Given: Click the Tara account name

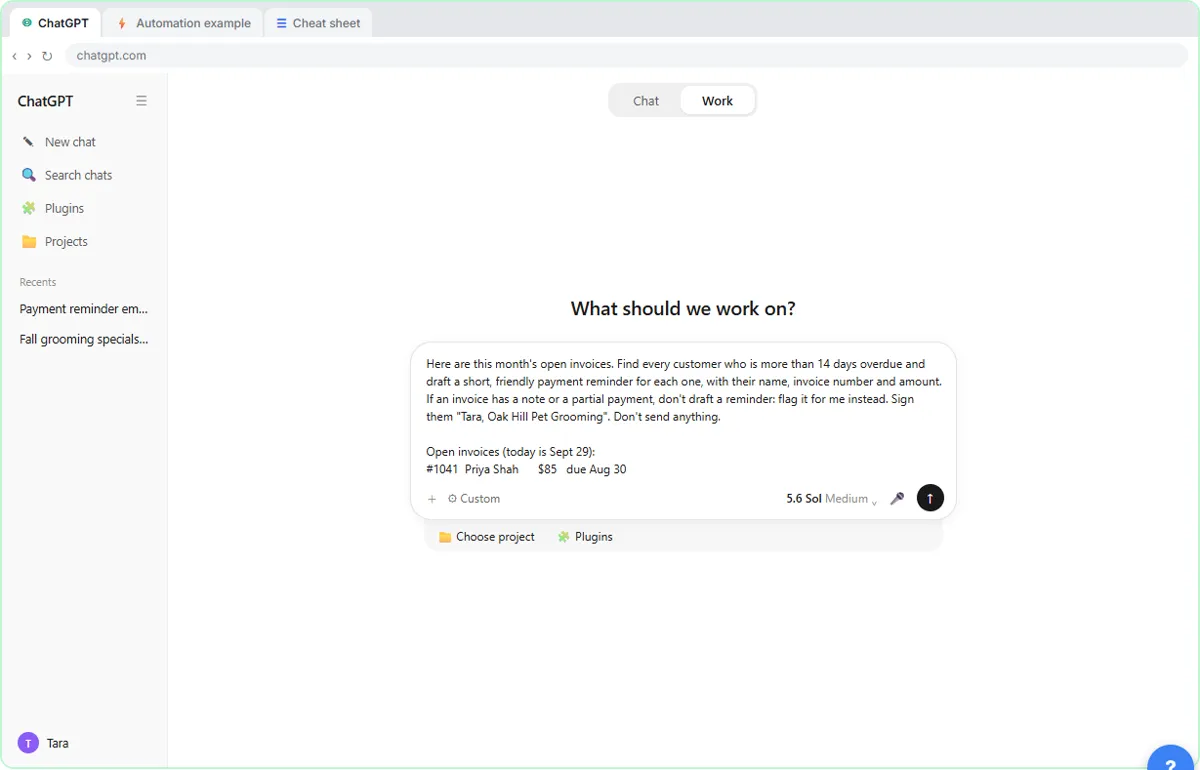Looking at the screenshot, I should coord(58,743).
